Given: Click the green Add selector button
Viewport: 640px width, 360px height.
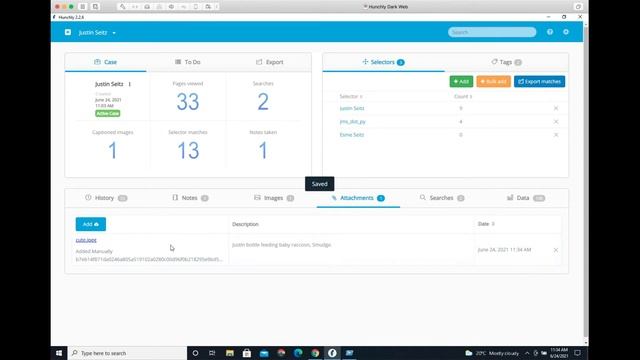Looking at the screenshot, I should (x=461, y=82).
